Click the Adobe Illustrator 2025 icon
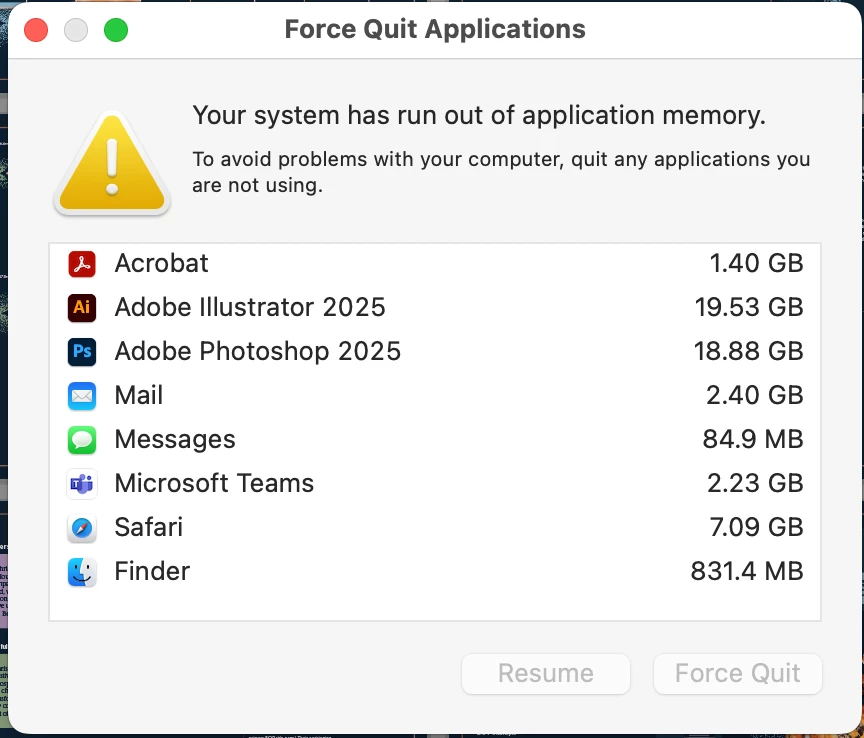864x738 pixels. point(82,308)
